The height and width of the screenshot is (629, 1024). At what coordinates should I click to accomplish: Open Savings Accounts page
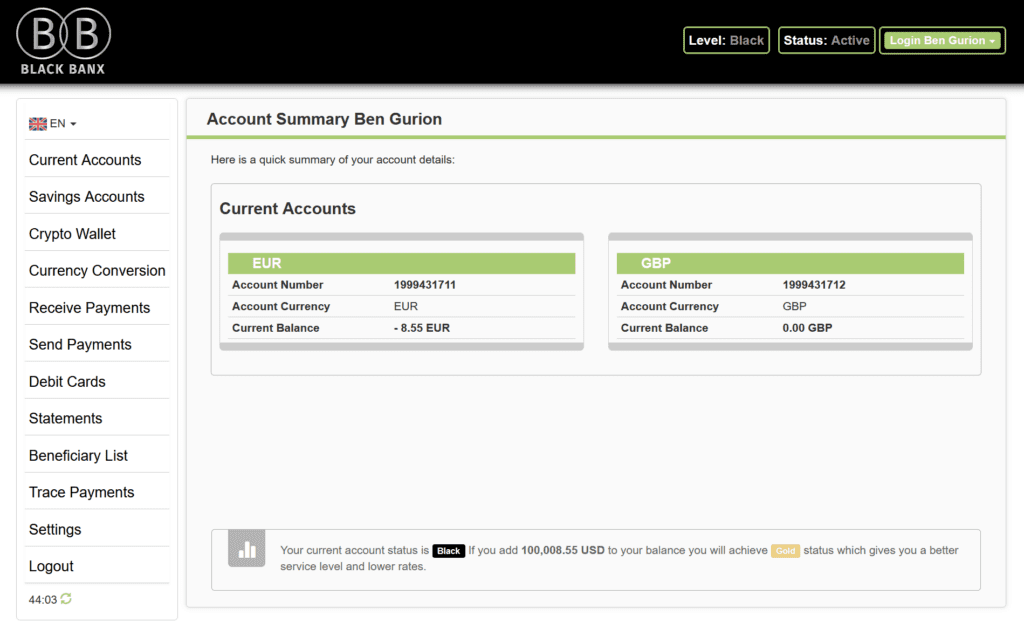(87, 196)
